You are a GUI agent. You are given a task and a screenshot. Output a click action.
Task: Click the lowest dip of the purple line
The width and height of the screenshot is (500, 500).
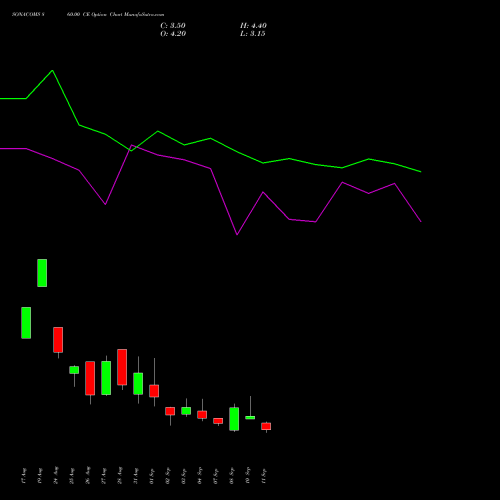tap(237, 234)
